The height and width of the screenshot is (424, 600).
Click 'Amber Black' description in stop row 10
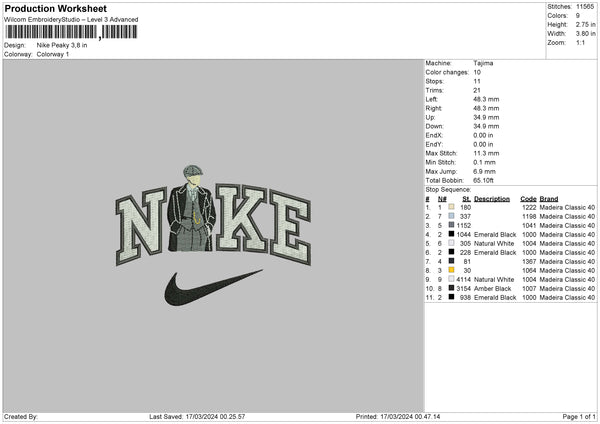click(492, 289)
